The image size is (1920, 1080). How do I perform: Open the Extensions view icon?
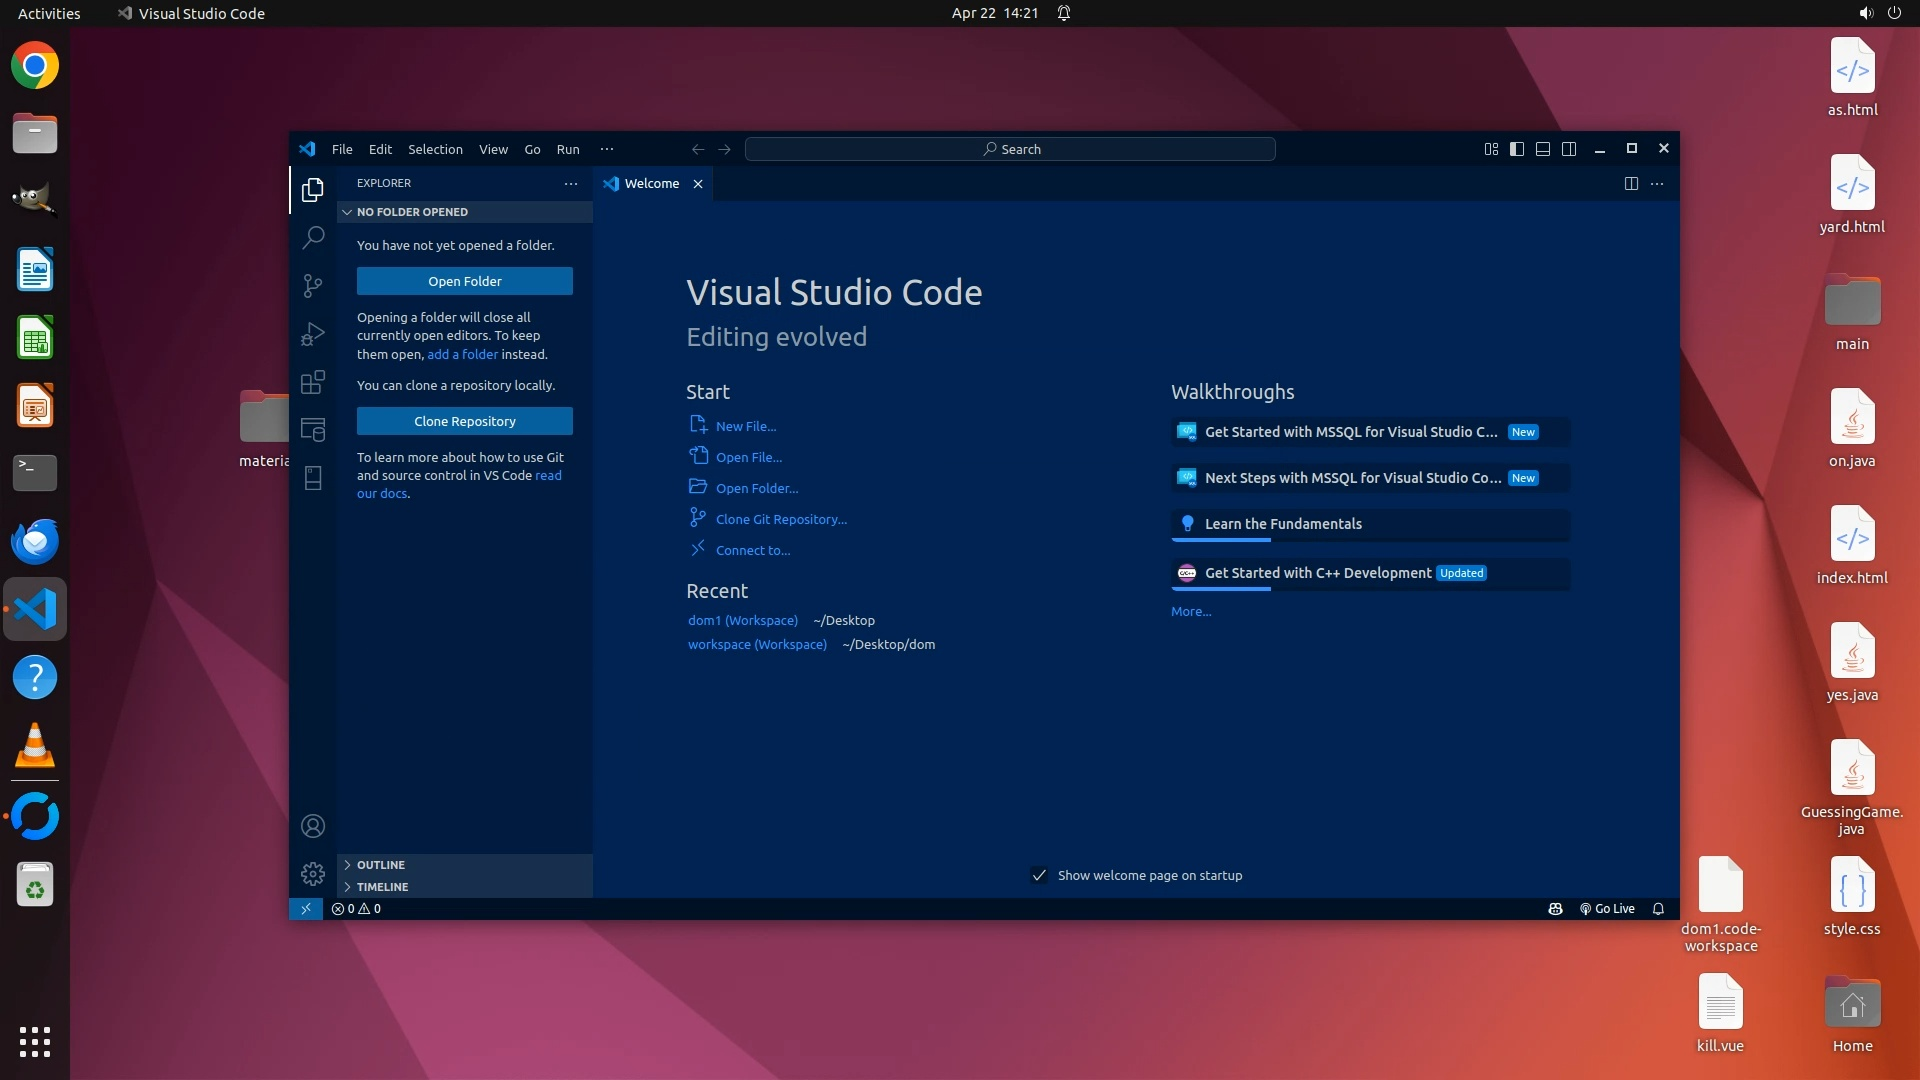[x=313, y=382]
